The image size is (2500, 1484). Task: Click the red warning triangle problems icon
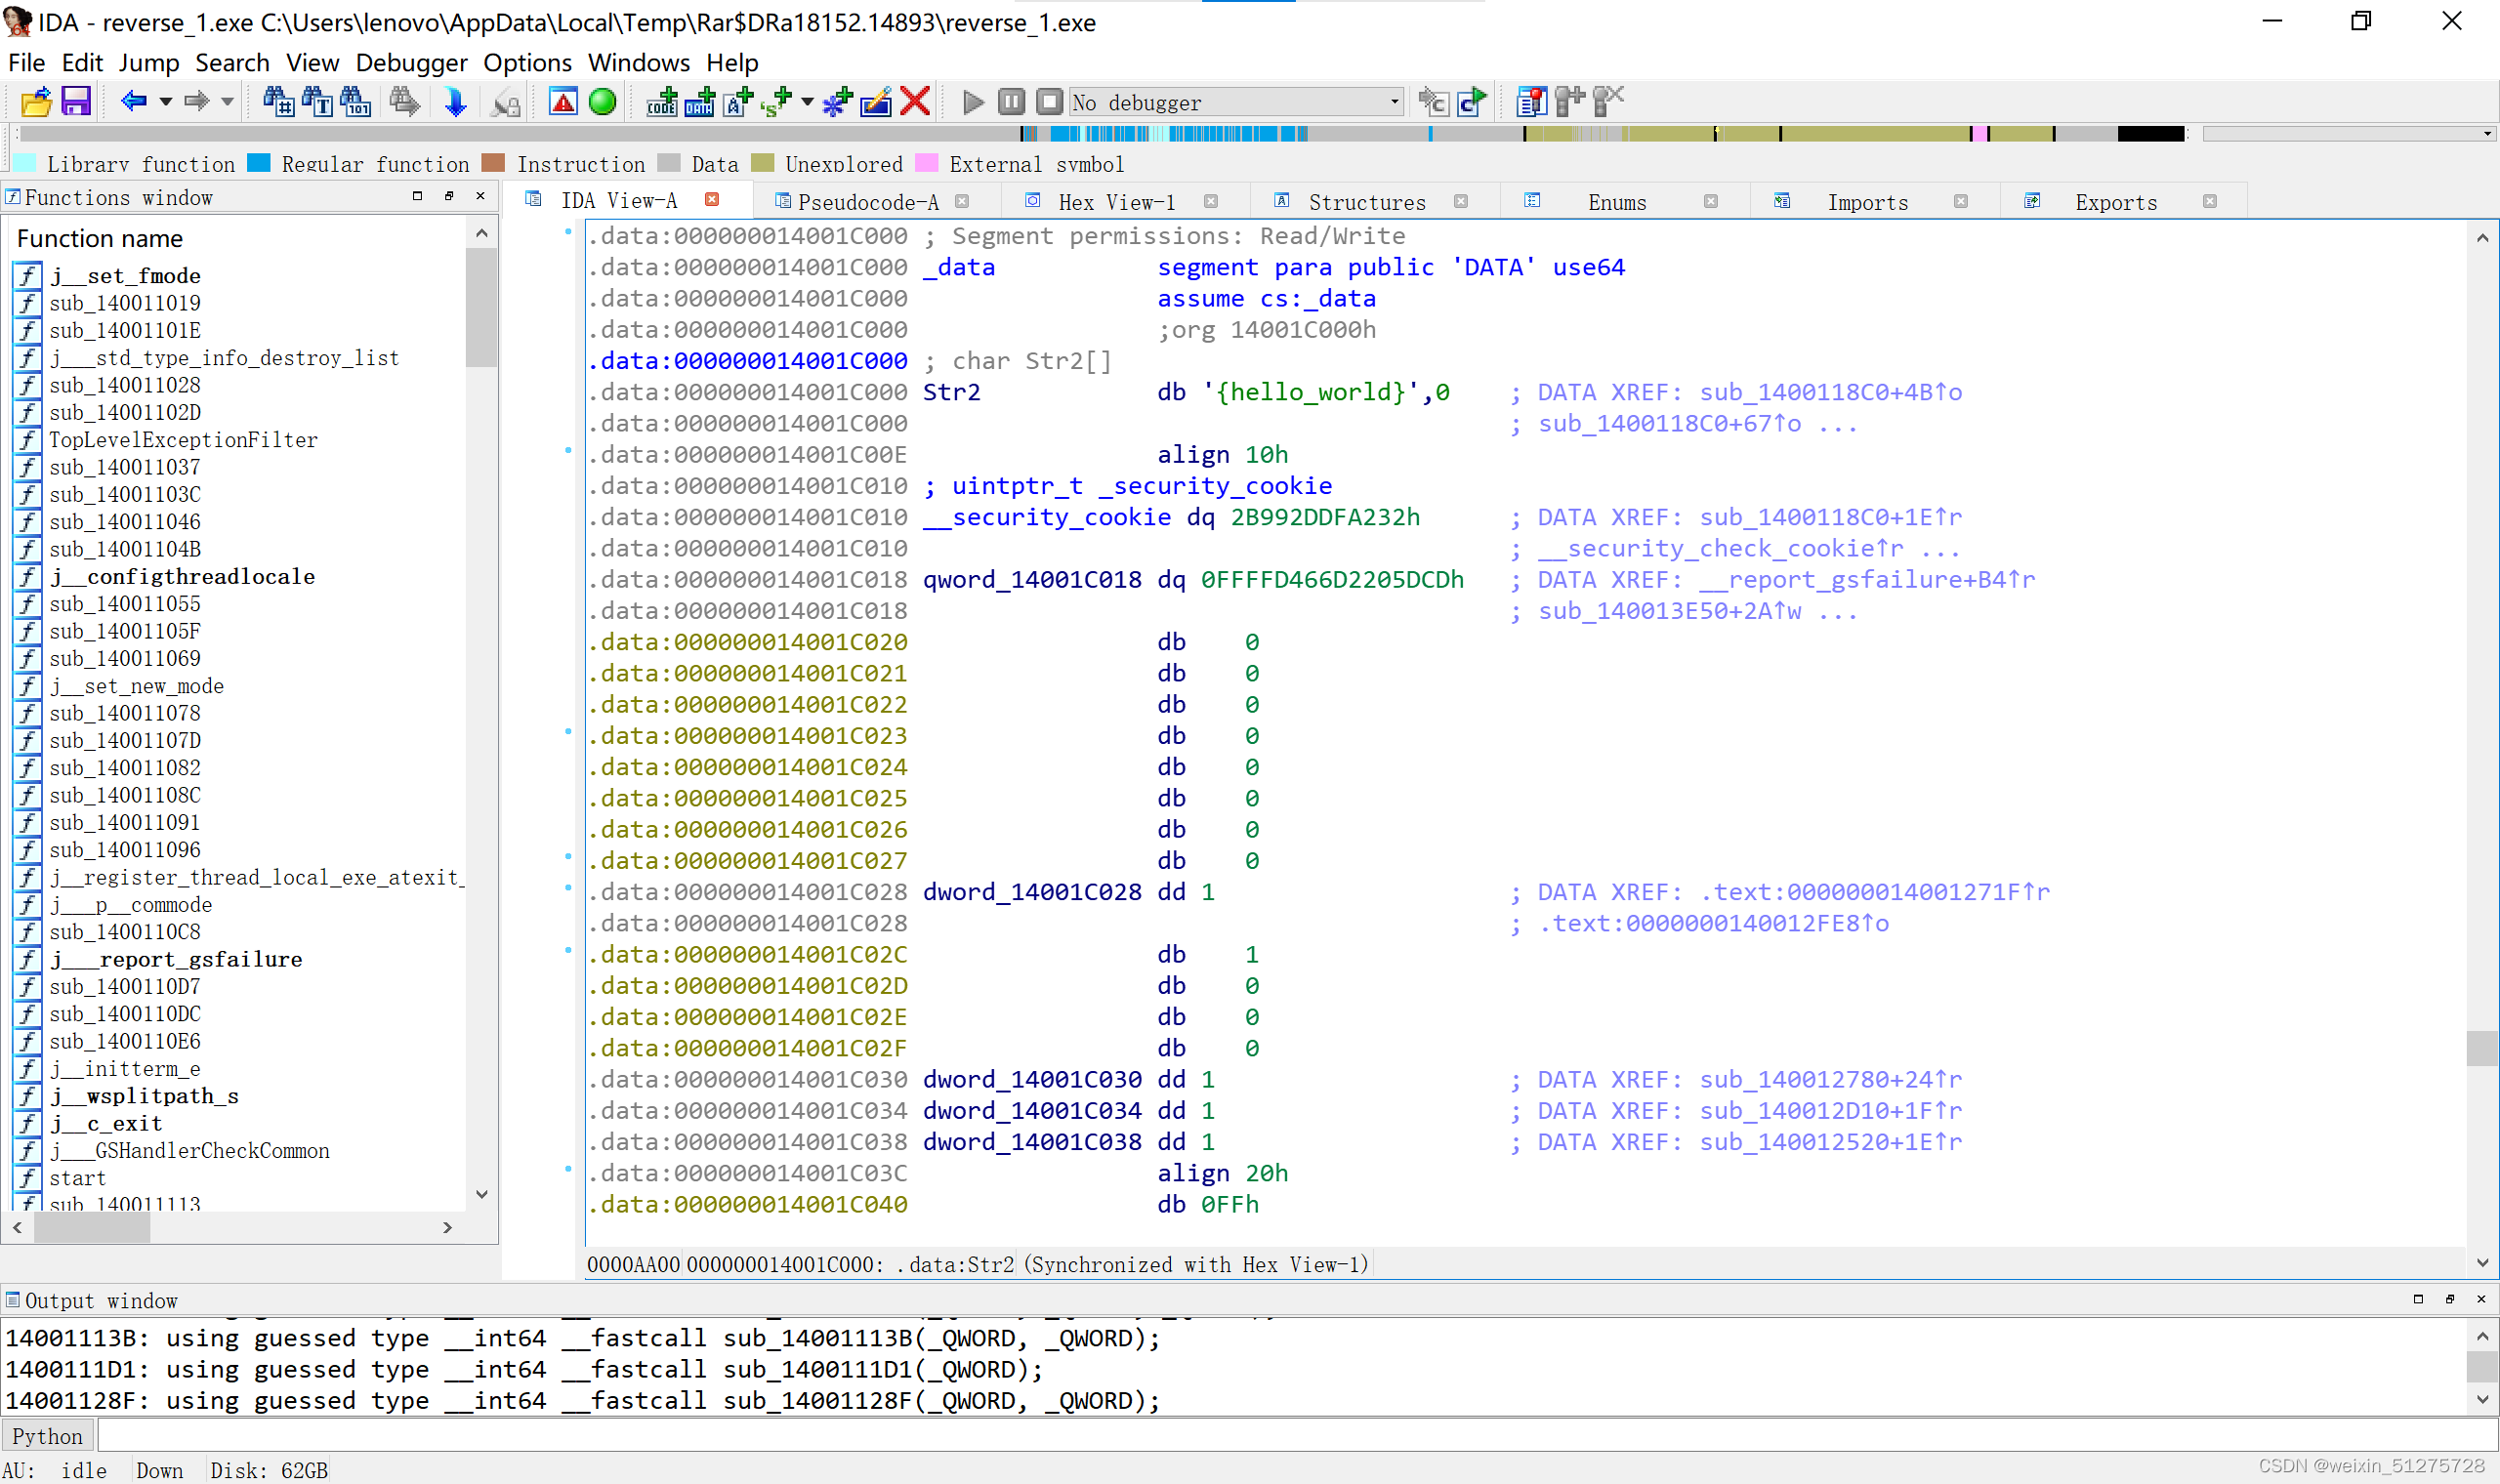[x=563, y=102]
